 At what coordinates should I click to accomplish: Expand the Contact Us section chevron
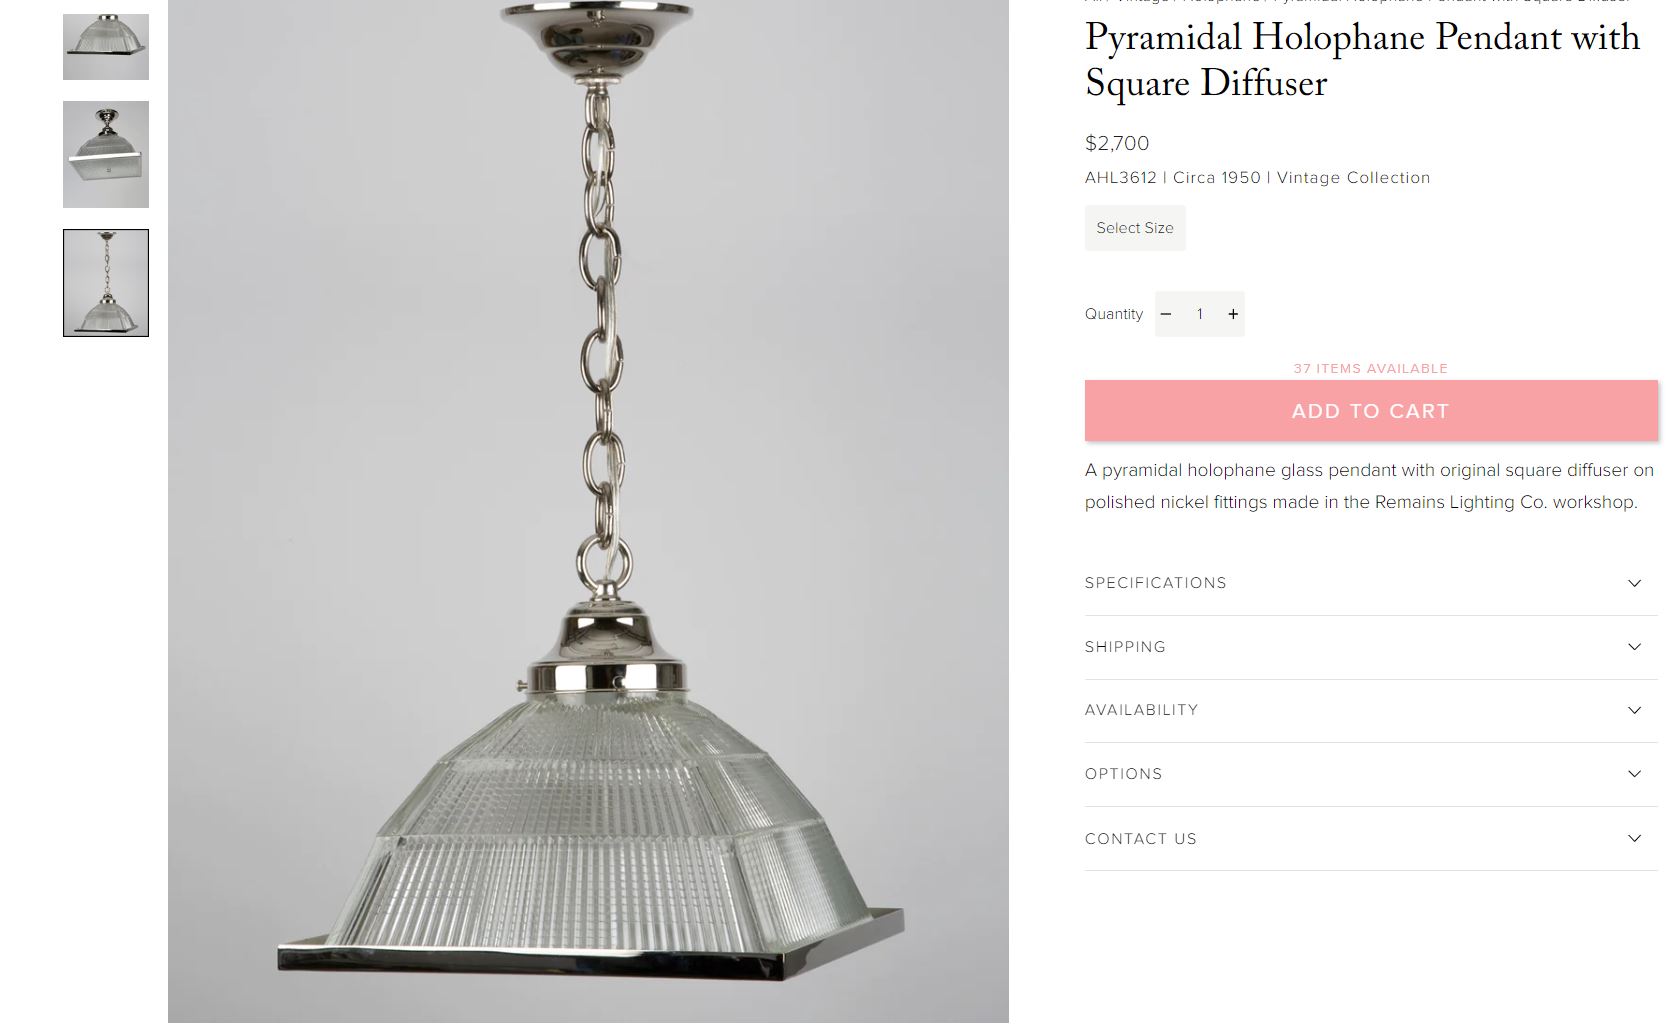point(1634,838)
